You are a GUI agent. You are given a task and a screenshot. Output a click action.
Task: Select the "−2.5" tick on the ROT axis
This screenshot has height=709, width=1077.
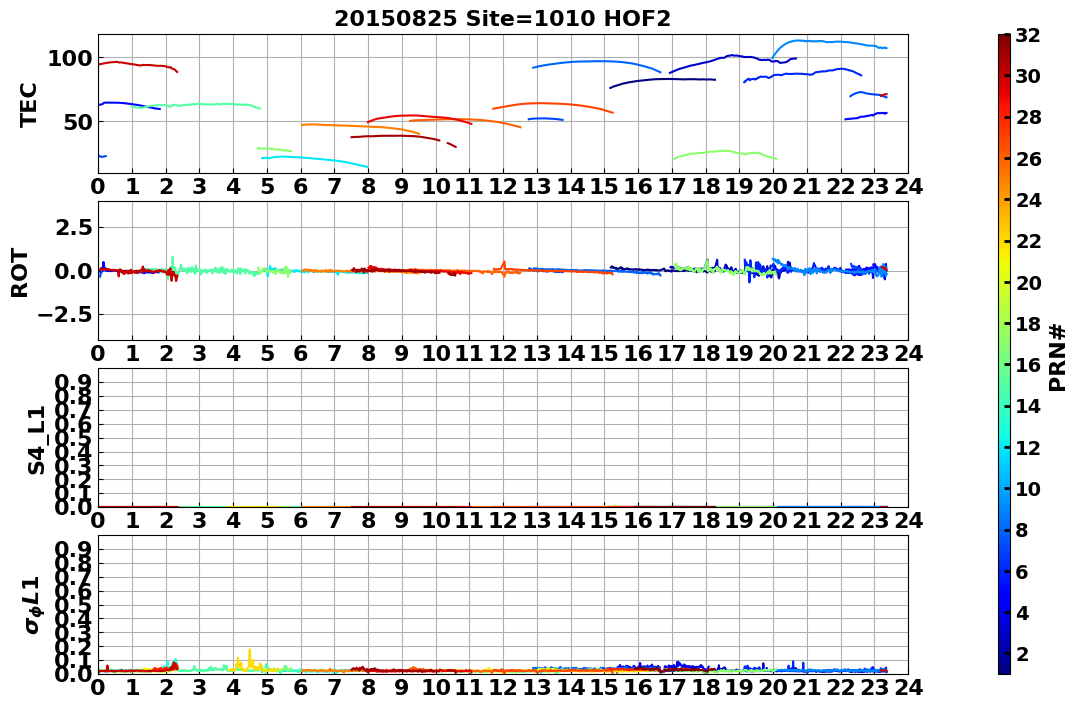click(x=65, y=315)
